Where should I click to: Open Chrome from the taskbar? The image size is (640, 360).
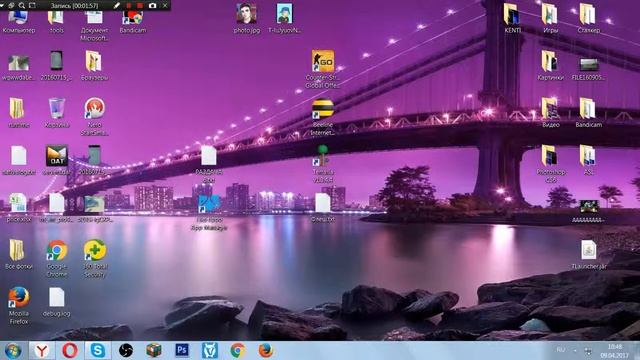point(238,351)
